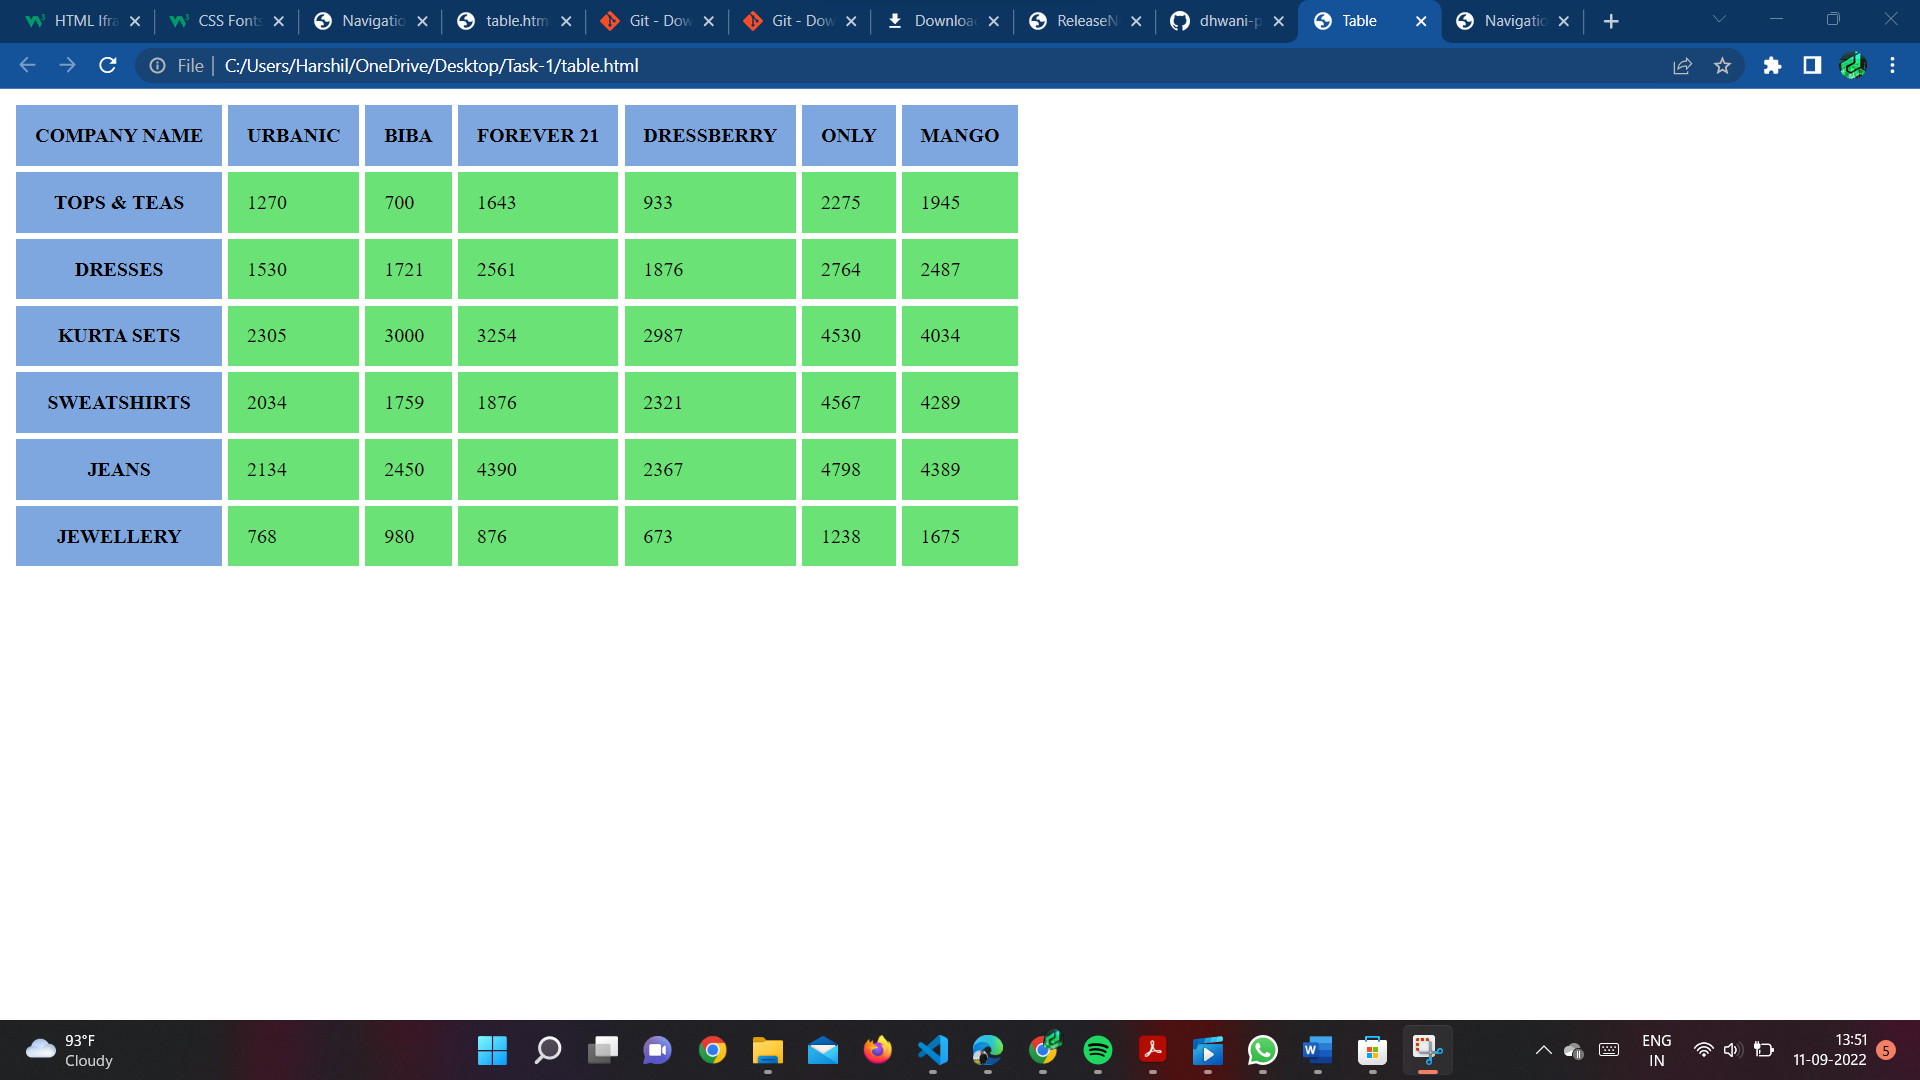Open Visual Studio Code from the taskbar
This screenshot has height=1080, width=1920.
pos(933,1050)
